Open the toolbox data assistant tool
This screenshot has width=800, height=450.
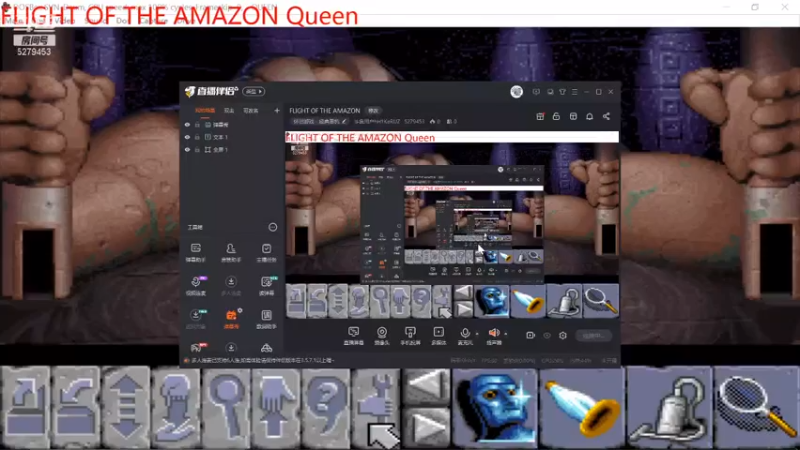[x=266, y=319]
